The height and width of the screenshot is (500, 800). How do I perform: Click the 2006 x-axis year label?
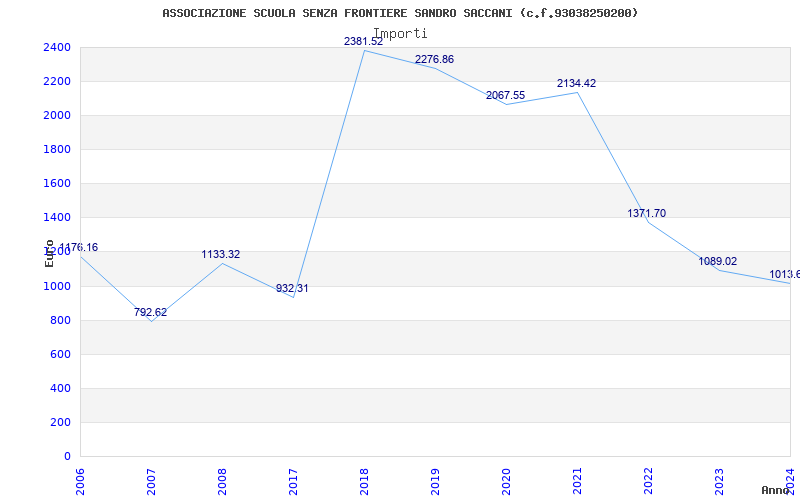(x=80, y=481)
